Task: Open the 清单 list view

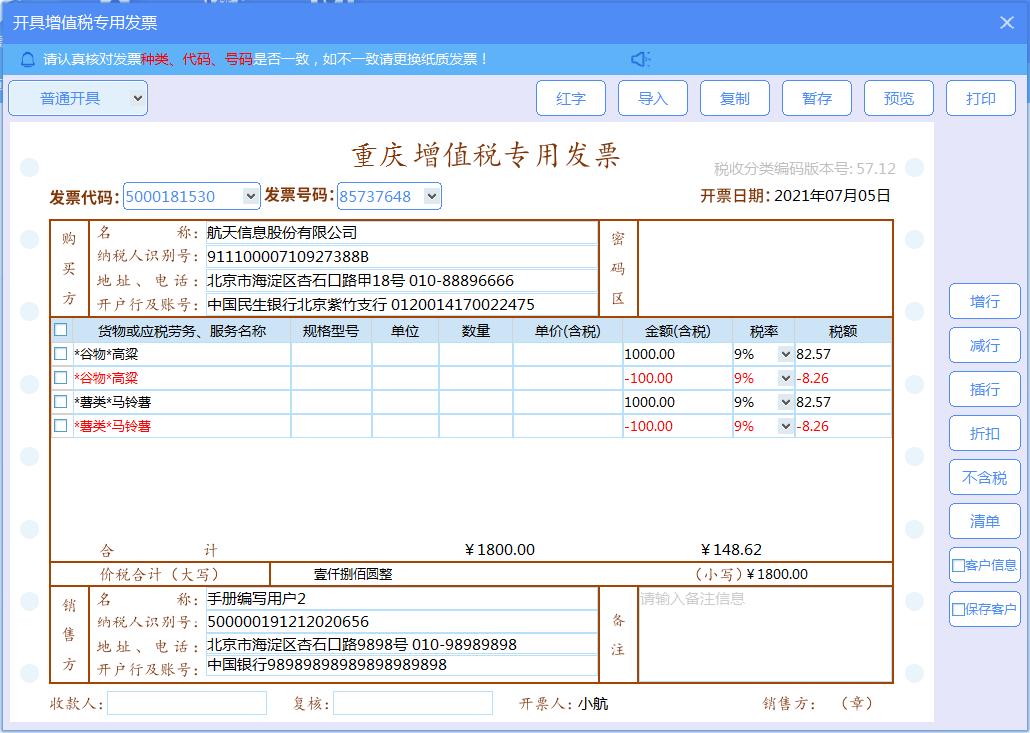Action: click(984, 521)
